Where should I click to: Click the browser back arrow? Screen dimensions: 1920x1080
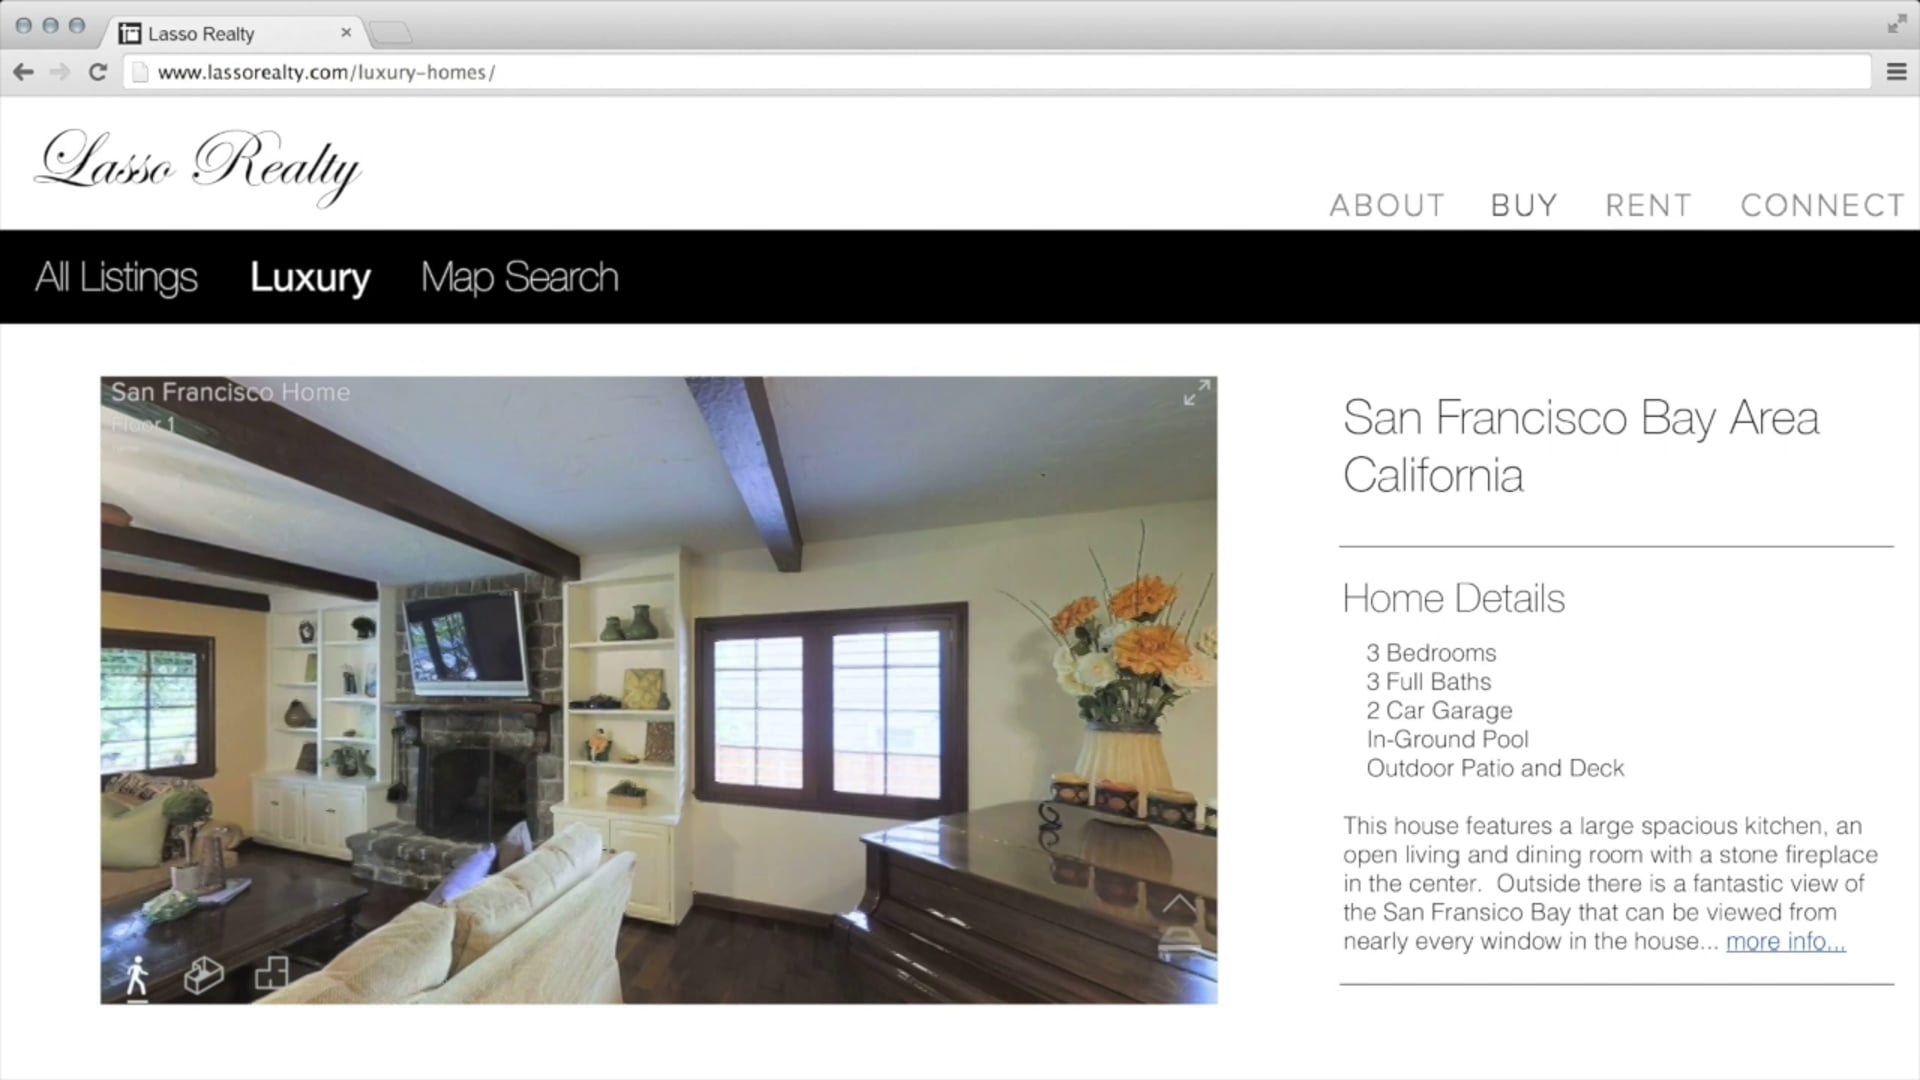point(24,72)
